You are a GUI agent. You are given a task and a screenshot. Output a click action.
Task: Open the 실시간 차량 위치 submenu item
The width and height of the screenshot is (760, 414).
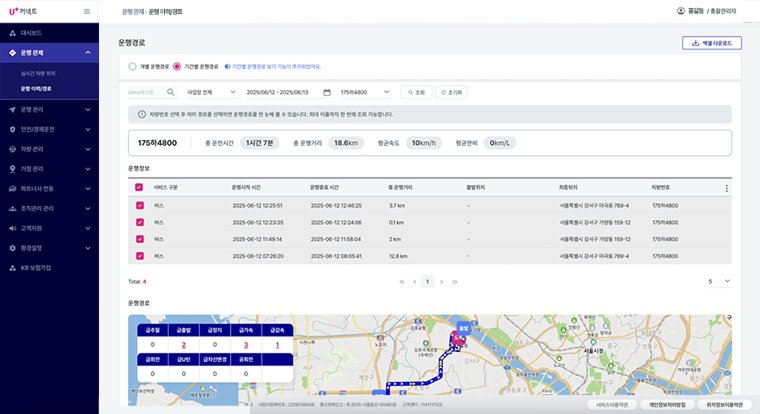(x=38, y=74)
